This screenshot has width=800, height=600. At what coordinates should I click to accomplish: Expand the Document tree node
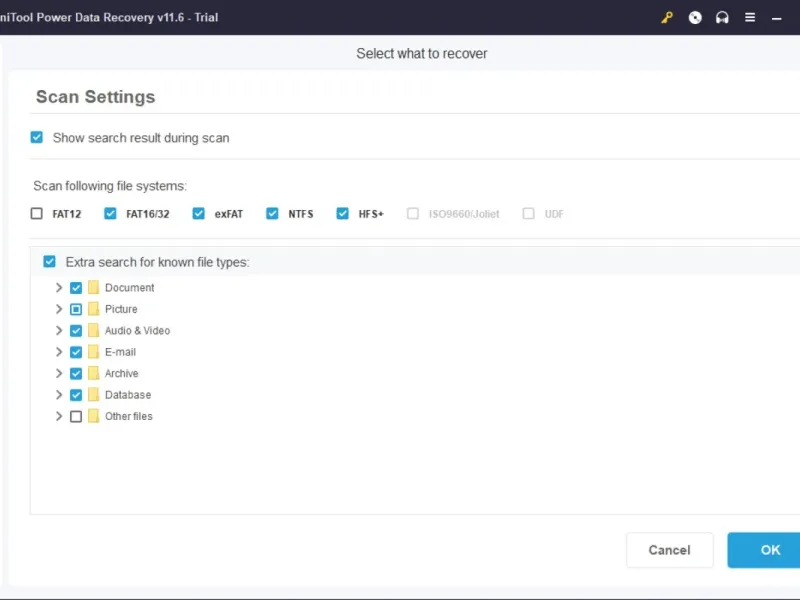click(x=59, y=288)
